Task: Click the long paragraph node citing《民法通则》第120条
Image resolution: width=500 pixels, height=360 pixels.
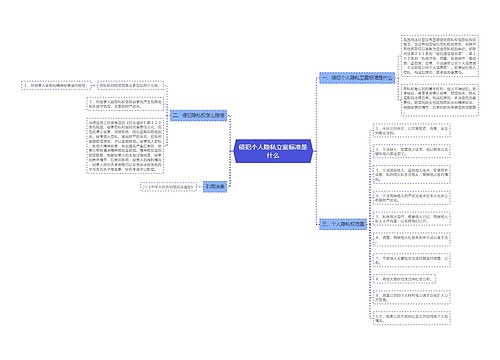Action: click(125, 146)
